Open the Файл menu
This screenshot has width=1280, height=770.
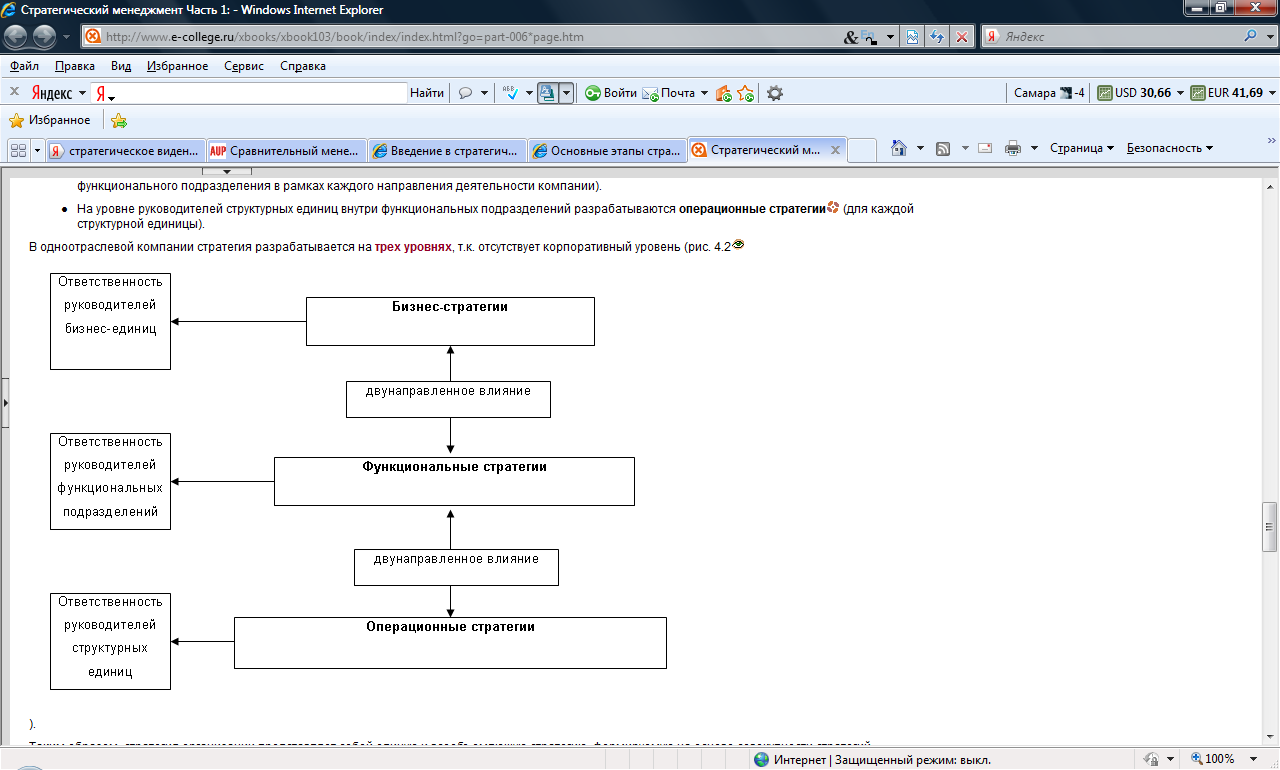[x=25, y=66]
